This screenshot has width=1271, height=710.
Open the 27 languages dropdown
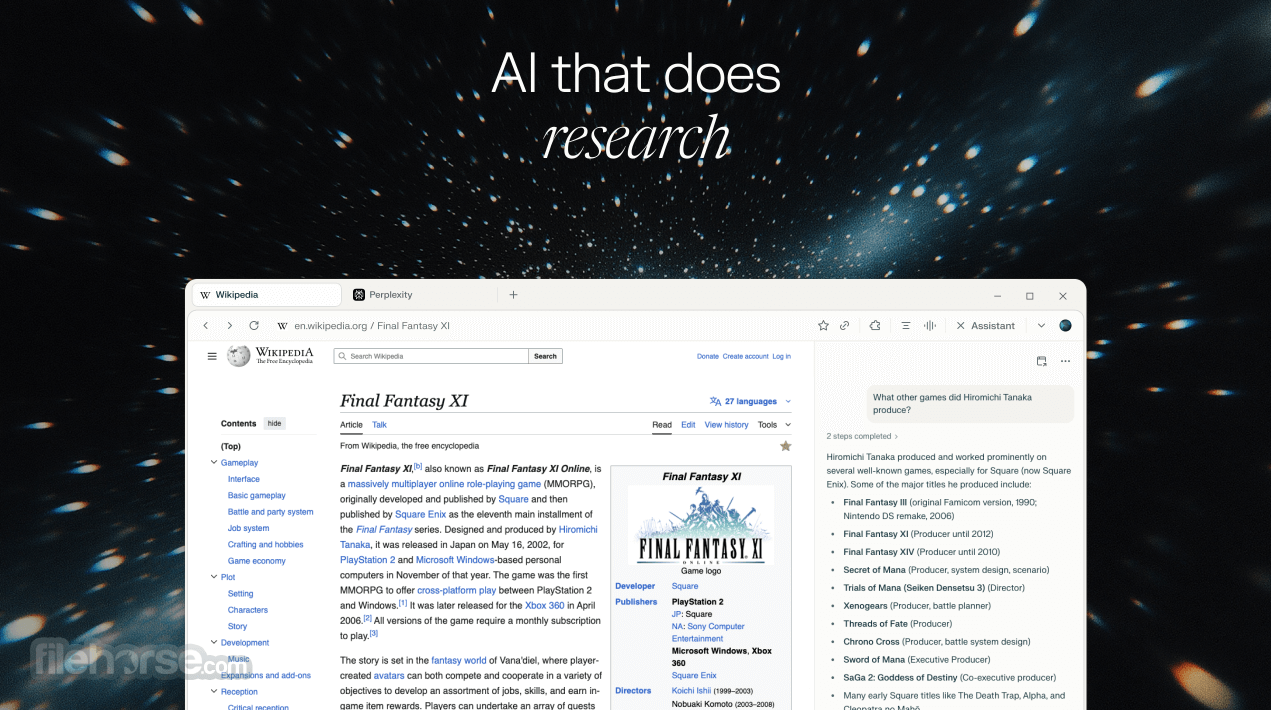click(x=750, y=401)
